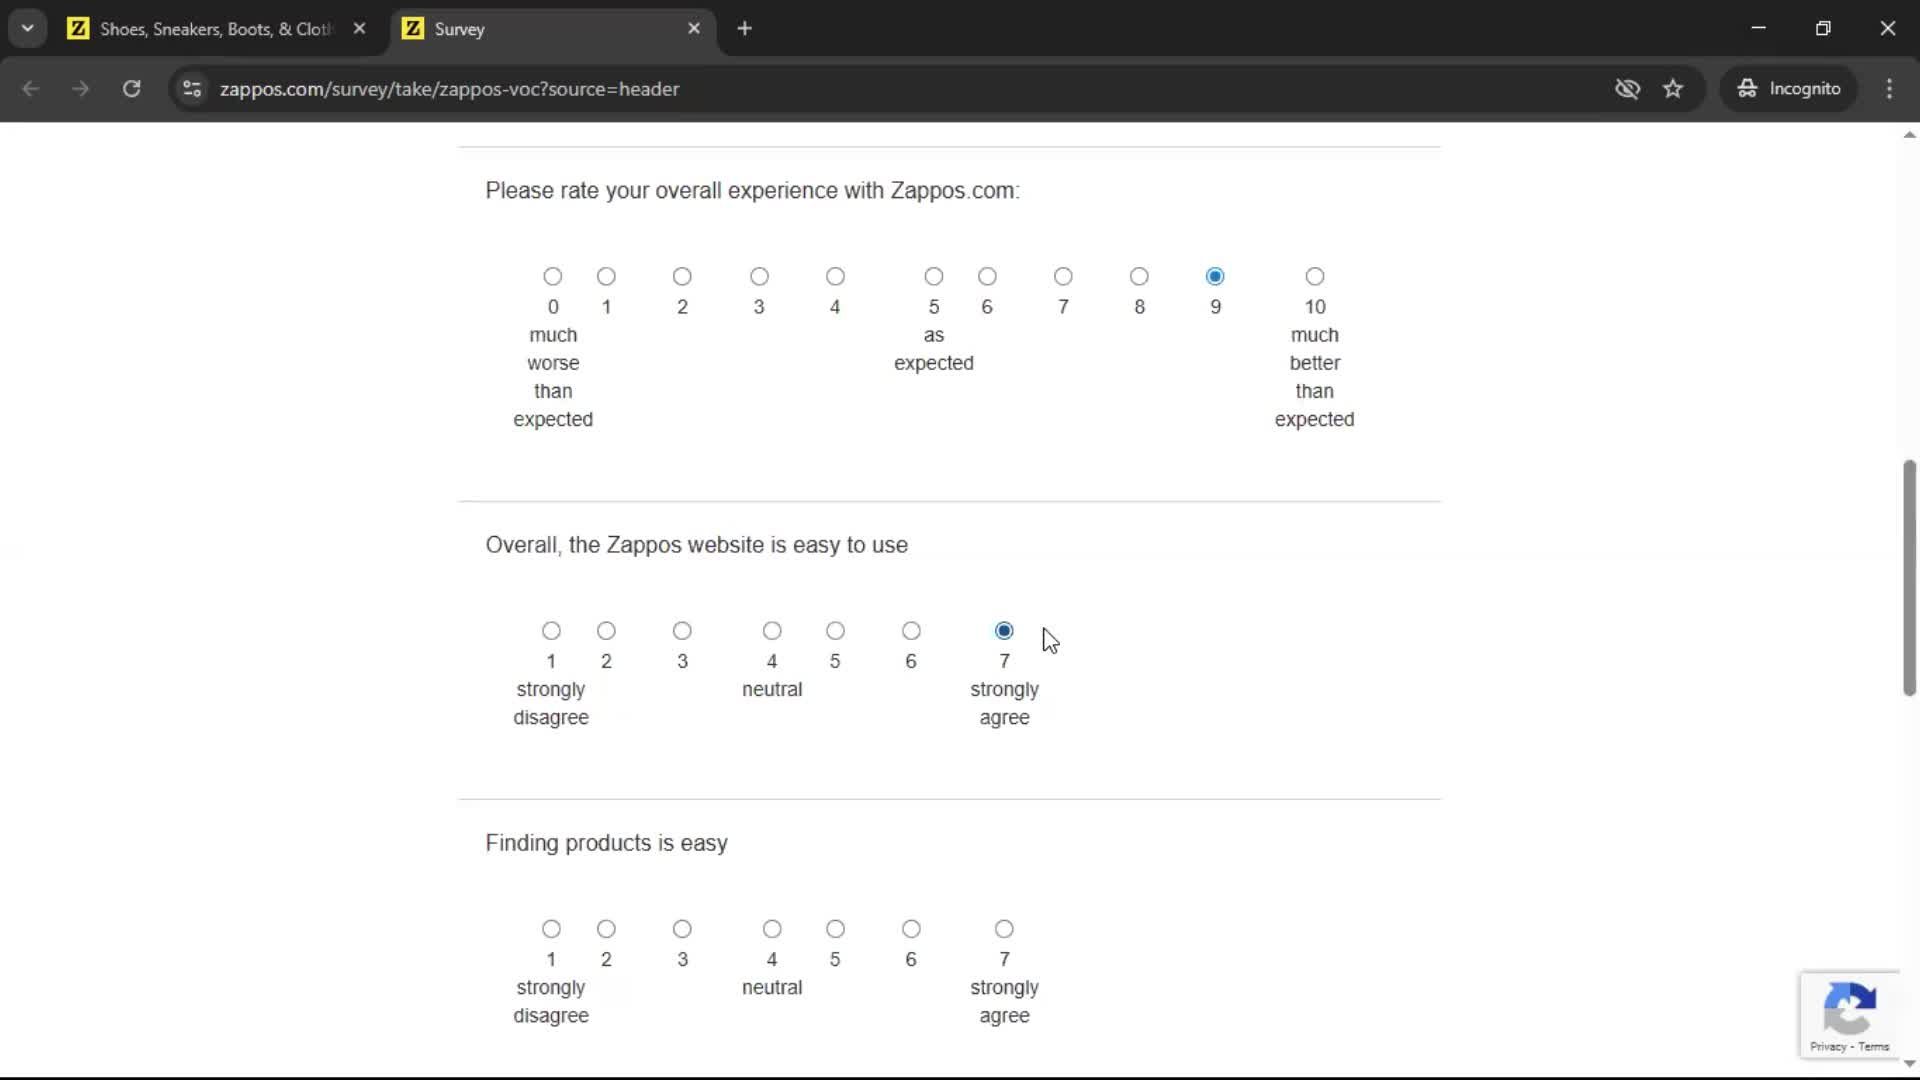Click 'Finding products is easy' question text
The height and width of the screenshot is (1080, 1920).
607,843
